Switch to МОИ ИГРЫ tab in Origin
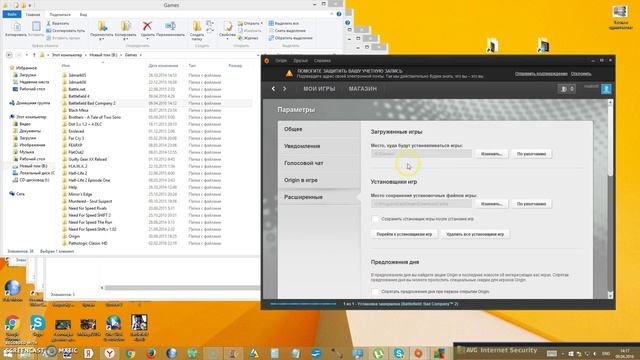This screenshot has height=360, width=640. [319, 89]
